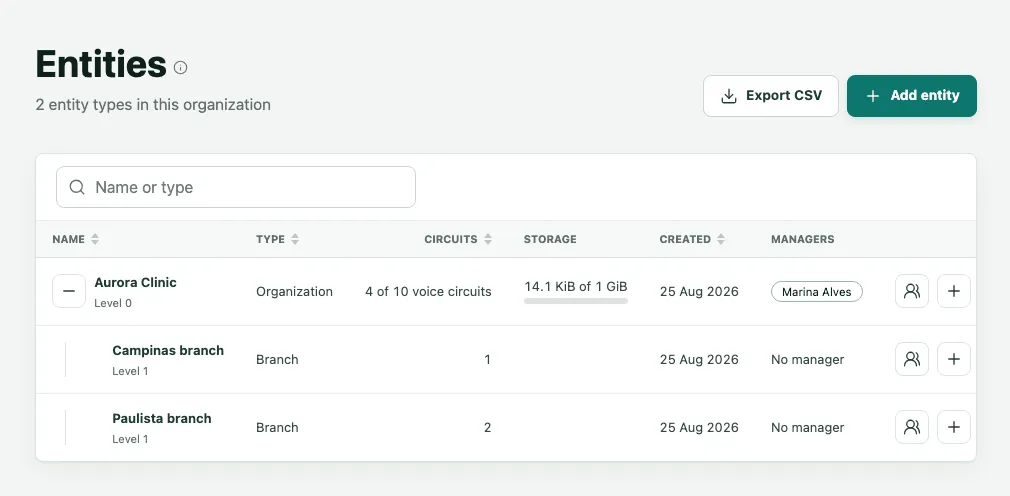
Task: Focus the Name or type search field
Action: tap(236, 187)
